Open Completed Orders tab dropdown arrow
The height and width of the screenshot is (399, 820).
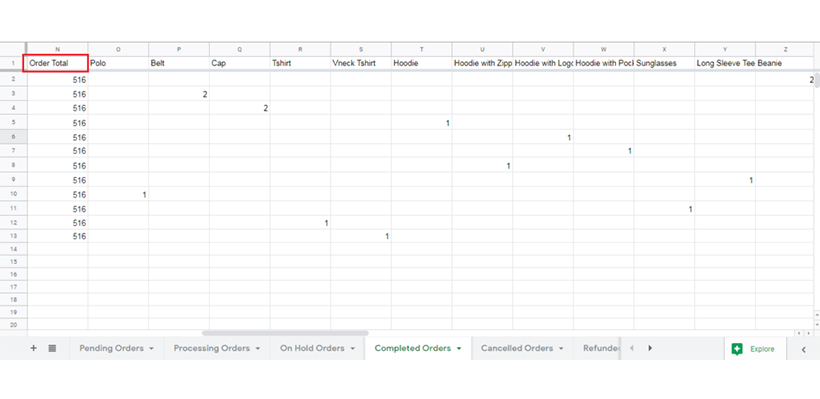(x=459, y=348)
